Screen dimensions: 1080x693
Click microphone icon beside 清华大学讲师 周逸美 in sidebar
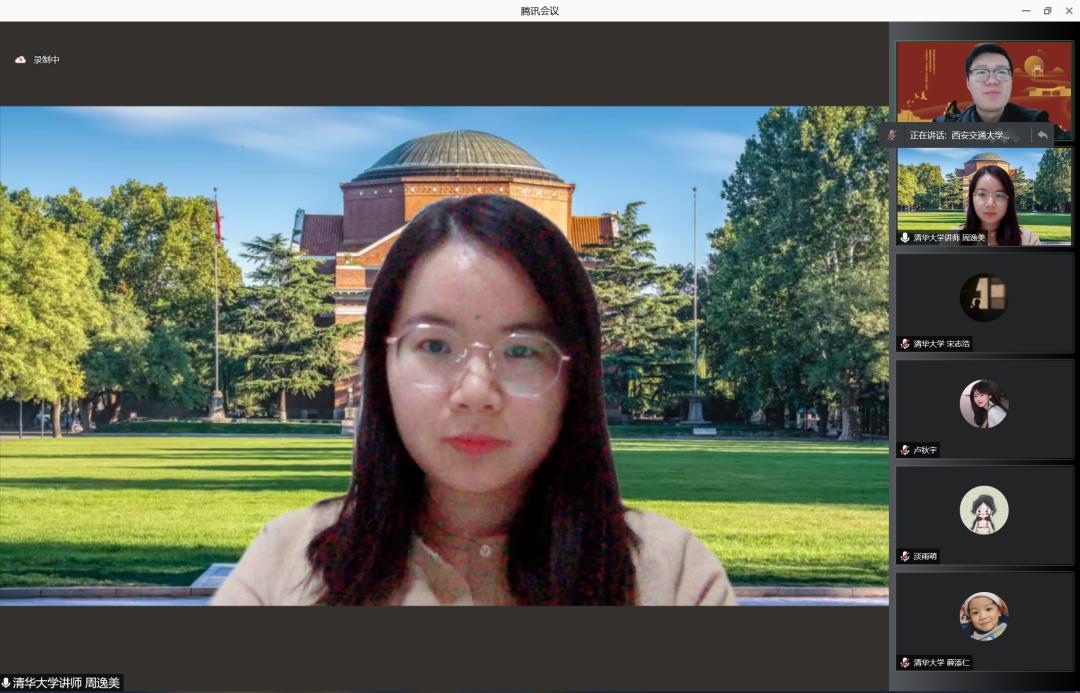[905, 238]
